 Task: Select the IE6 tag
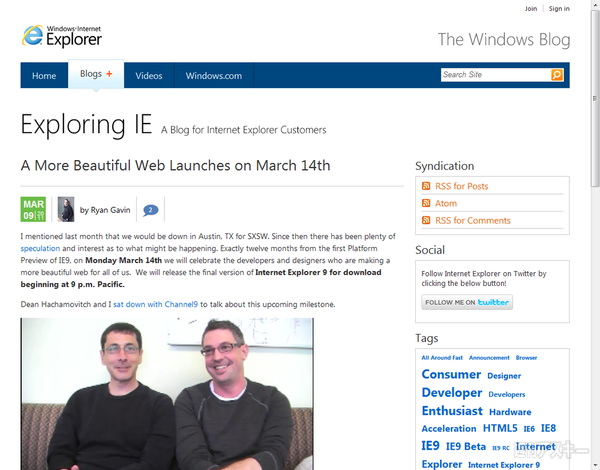(x=529, y=429)
